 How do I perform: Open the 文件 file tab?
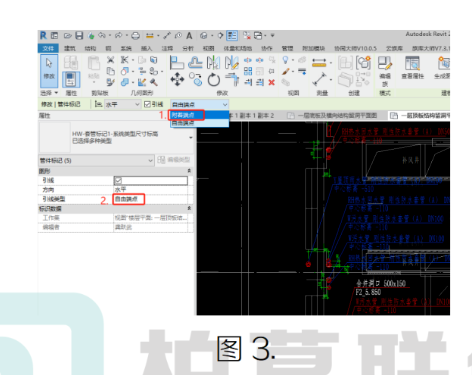(48, 48)
